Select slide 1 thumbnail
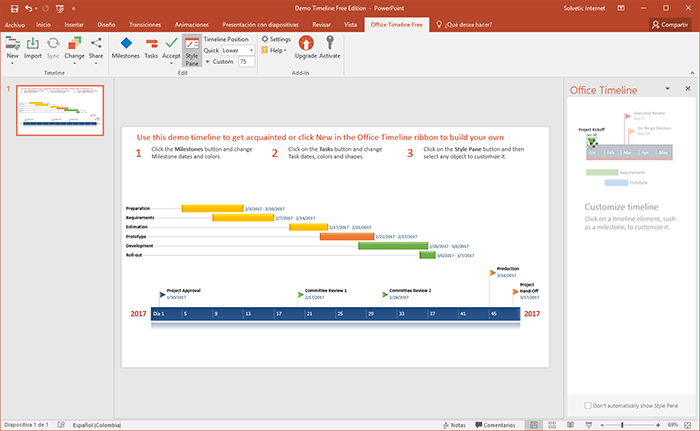 [60, 110]
